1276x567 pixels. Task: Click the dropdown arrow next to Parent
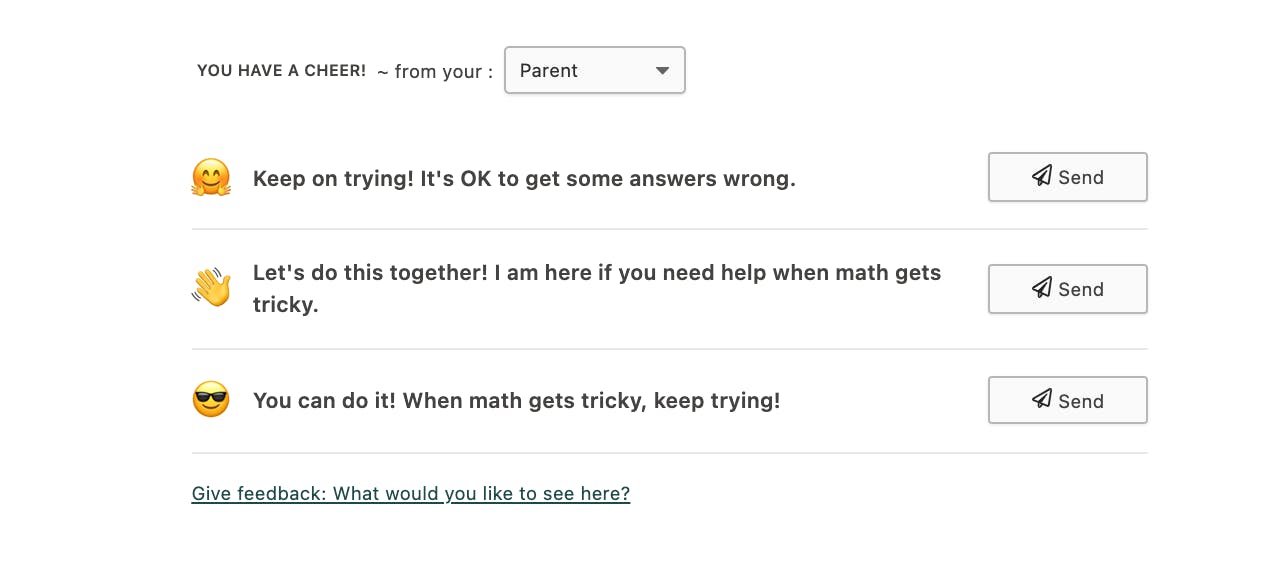pyautogui.click(x=662, y=71)
